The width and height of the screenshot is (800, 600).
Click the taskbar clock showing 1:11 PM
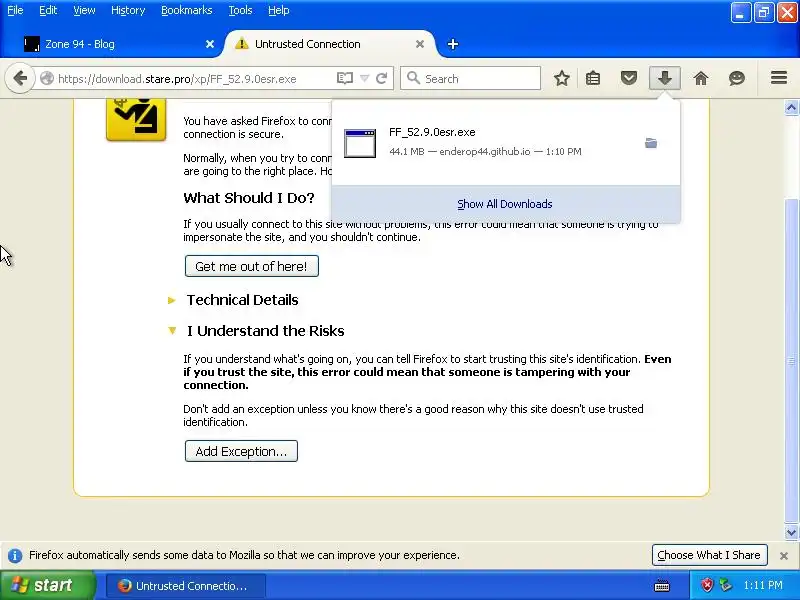pyautogui.click(x=763, y=585)
